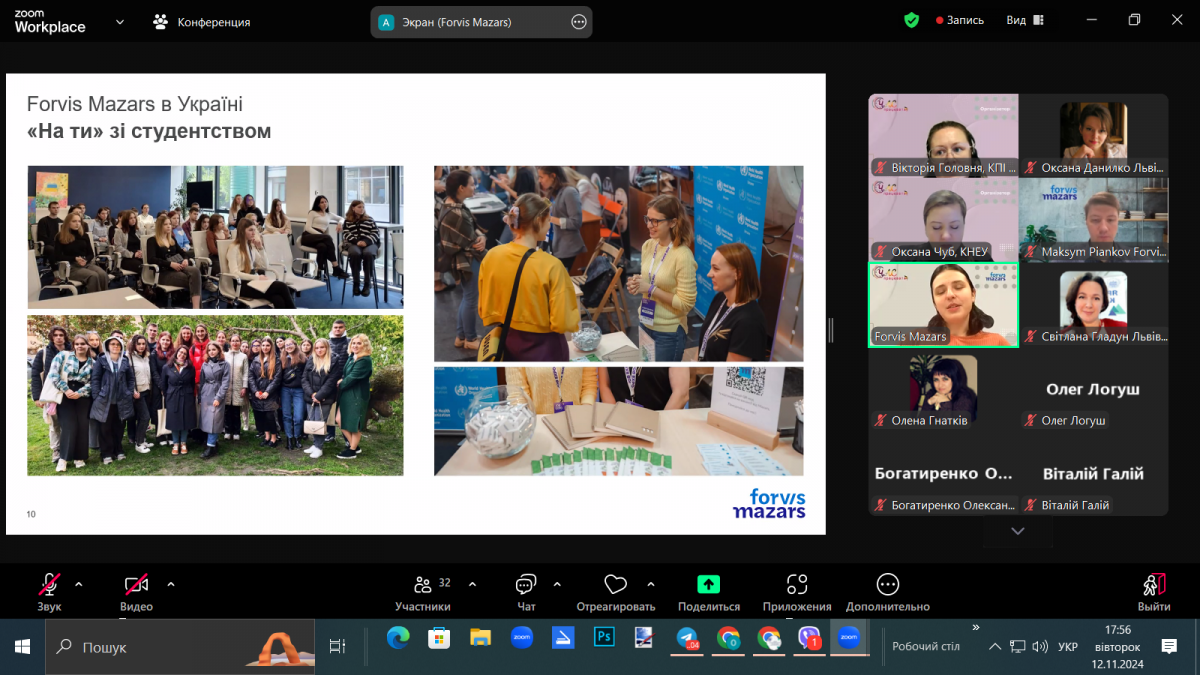Turn on camera with Видео button
The height and width of the screenshot is (675, 1200).
pos(136,586)
